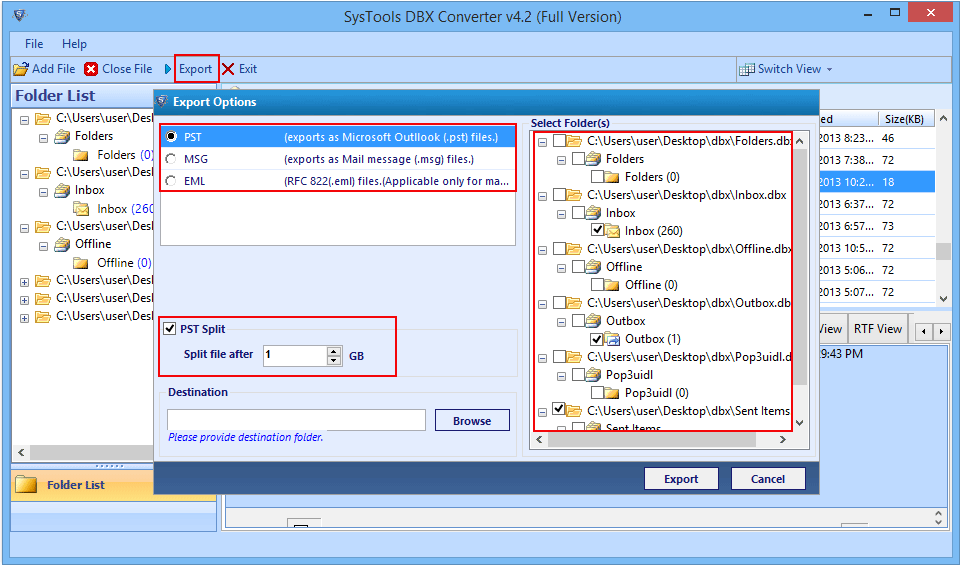Viewport: 960px width, 565px height.
Task: Click the Browse button
Action: 472,421
